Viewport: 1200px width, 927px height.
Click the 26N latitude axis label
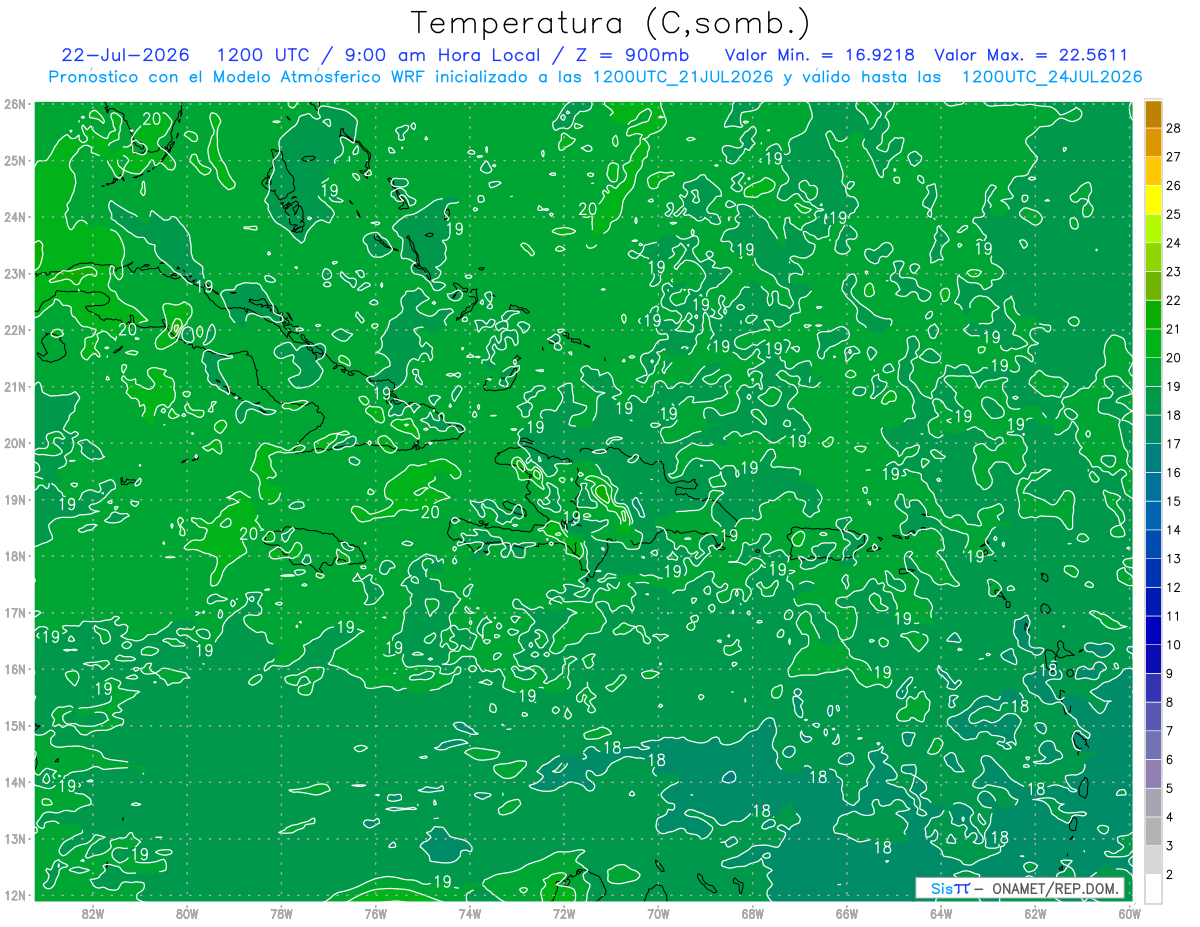point(14,104)
